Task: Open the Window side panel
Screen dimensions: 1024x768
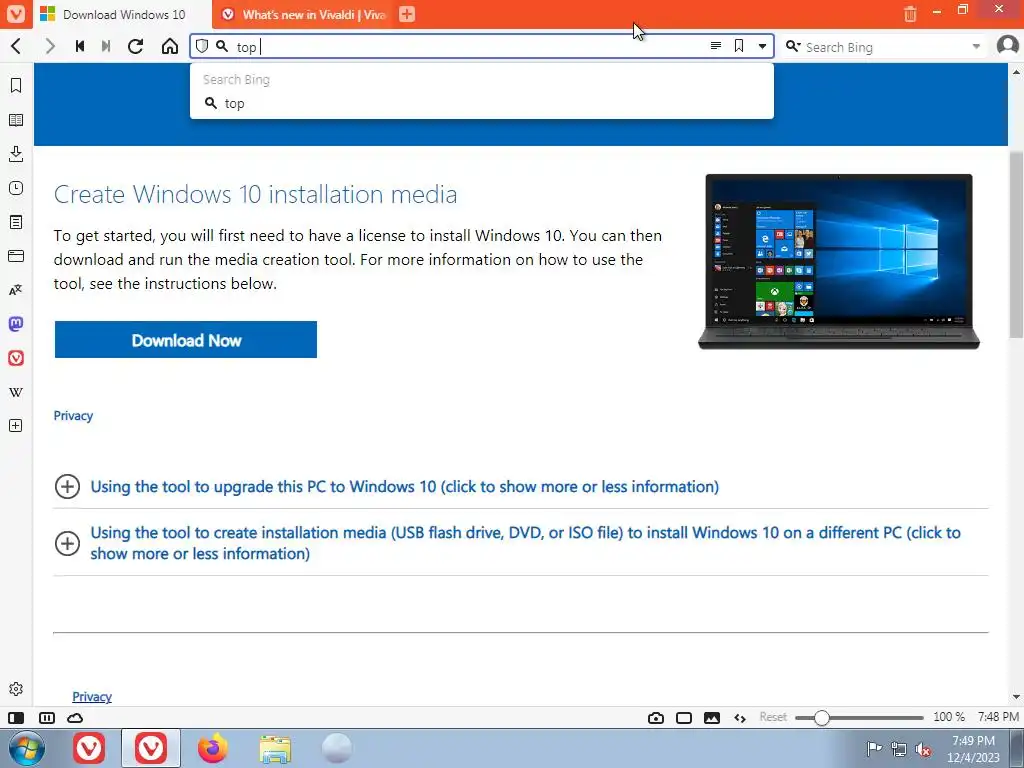Action: tap(16, 256)
